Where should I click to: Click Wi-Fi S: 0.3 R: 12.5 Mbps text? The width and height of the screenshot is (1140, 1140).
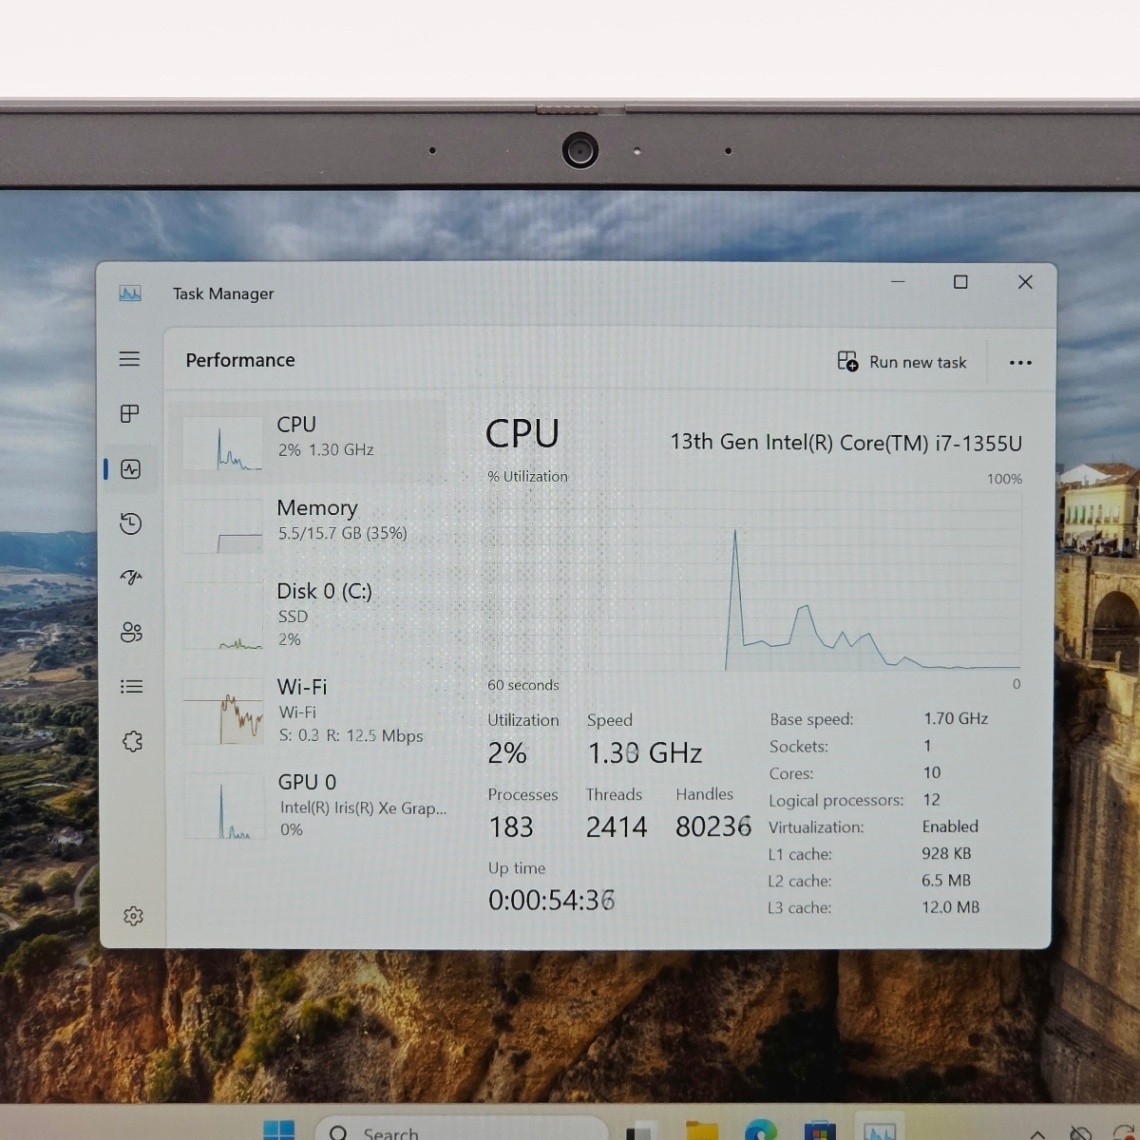351,735
